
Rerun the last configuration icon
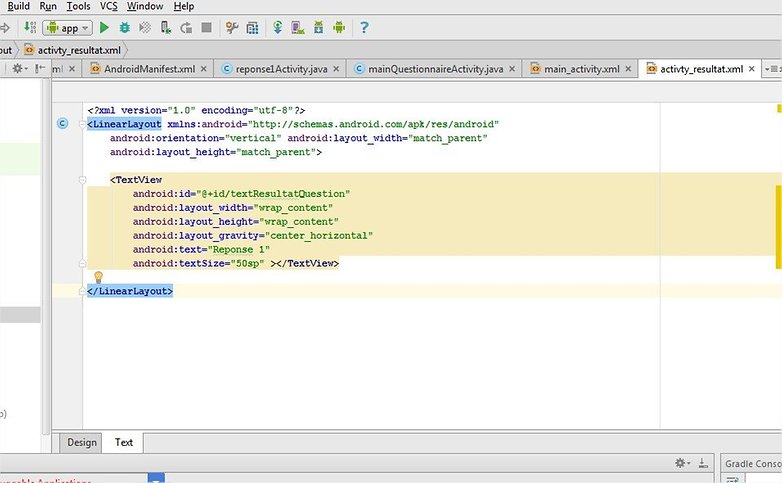pos(186,27)
